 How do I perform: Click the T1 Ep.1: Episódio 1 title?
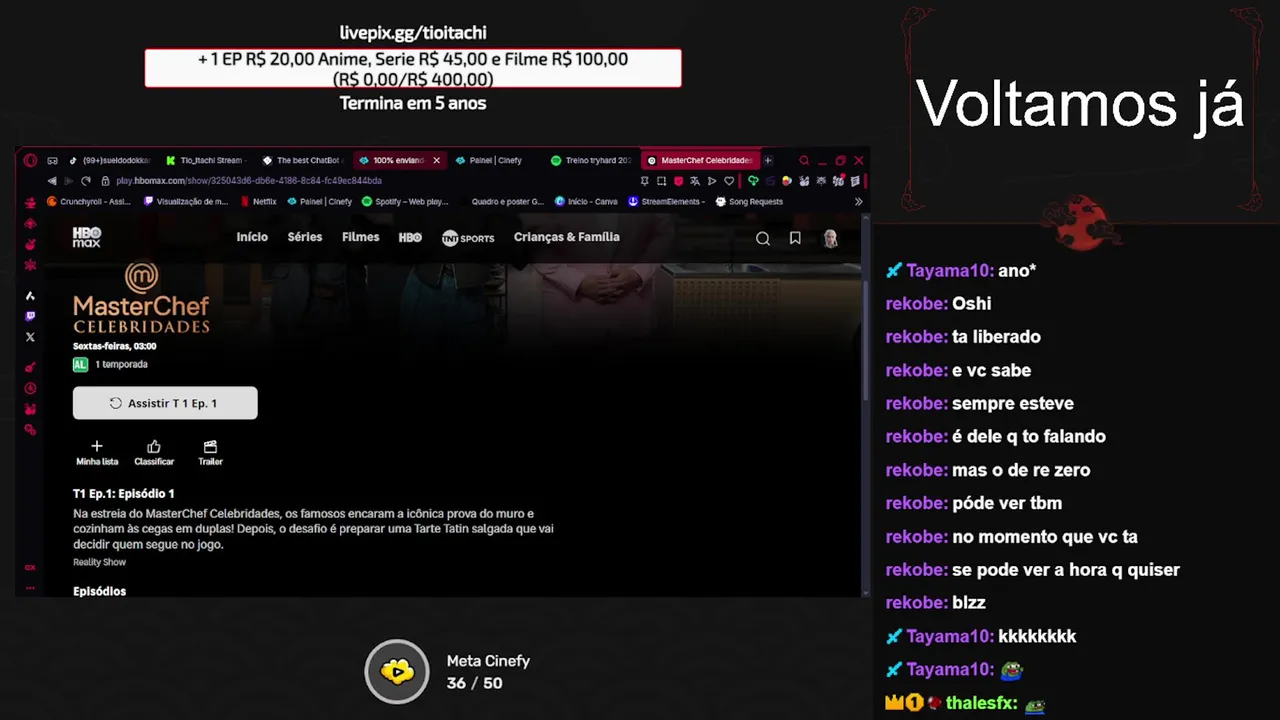click(123, 493)
